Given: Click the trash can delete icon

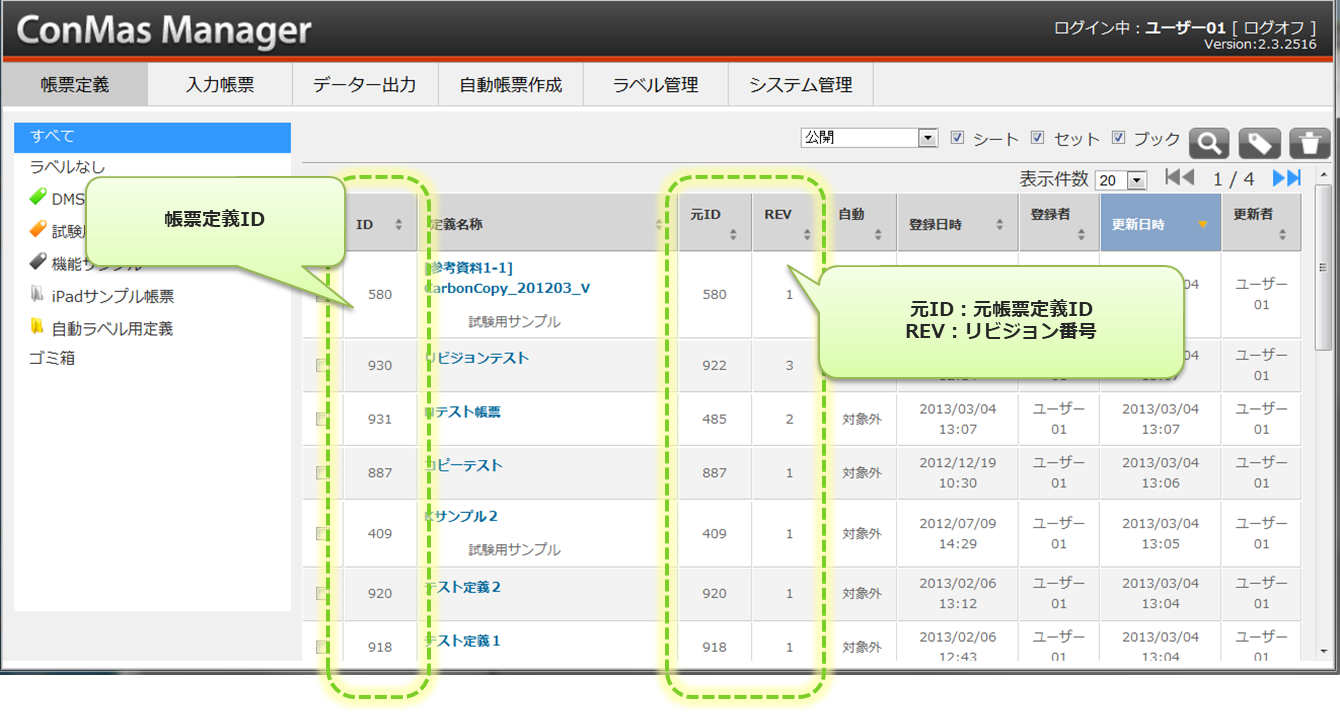Looking at the screenshot, I should (x=1309, y=143).
